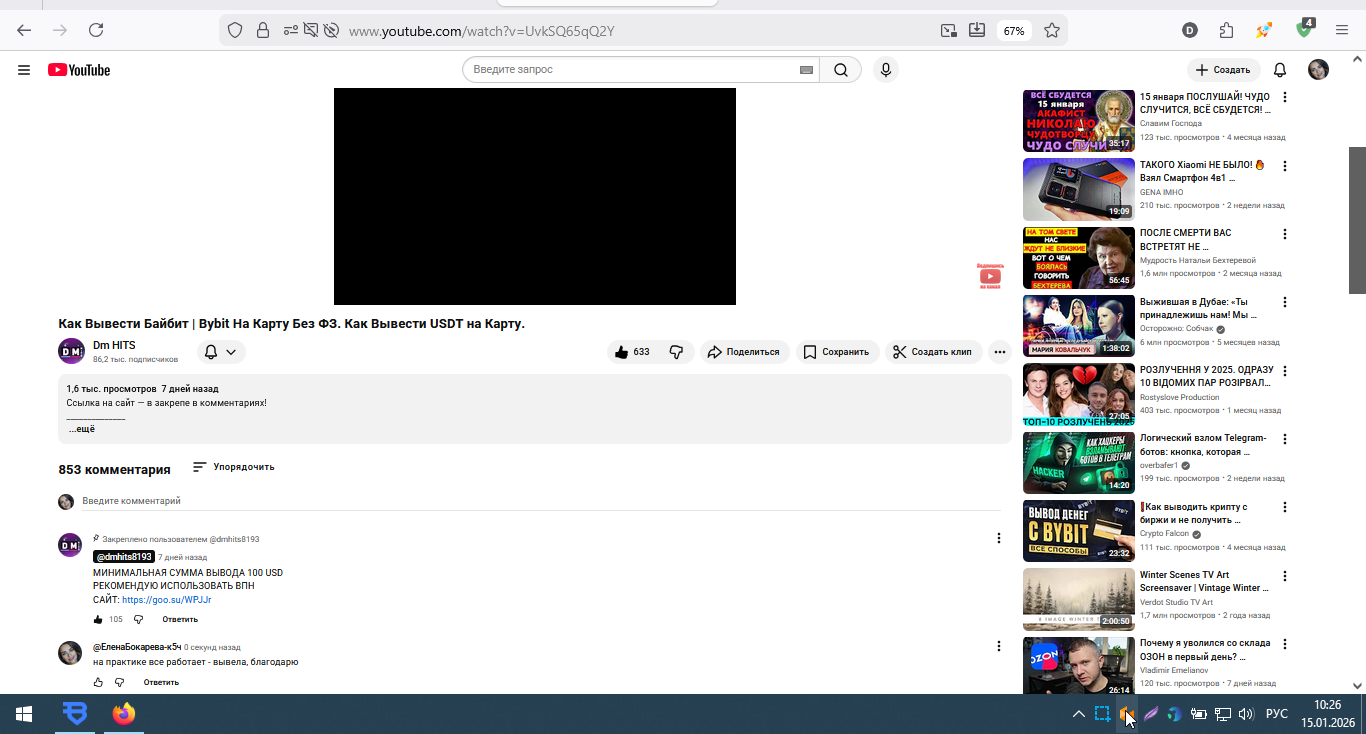The image size is (1366, 734).
Task: Open the Winter Scenes TV Art thumbnail
Action: (x=1079, y=599)
